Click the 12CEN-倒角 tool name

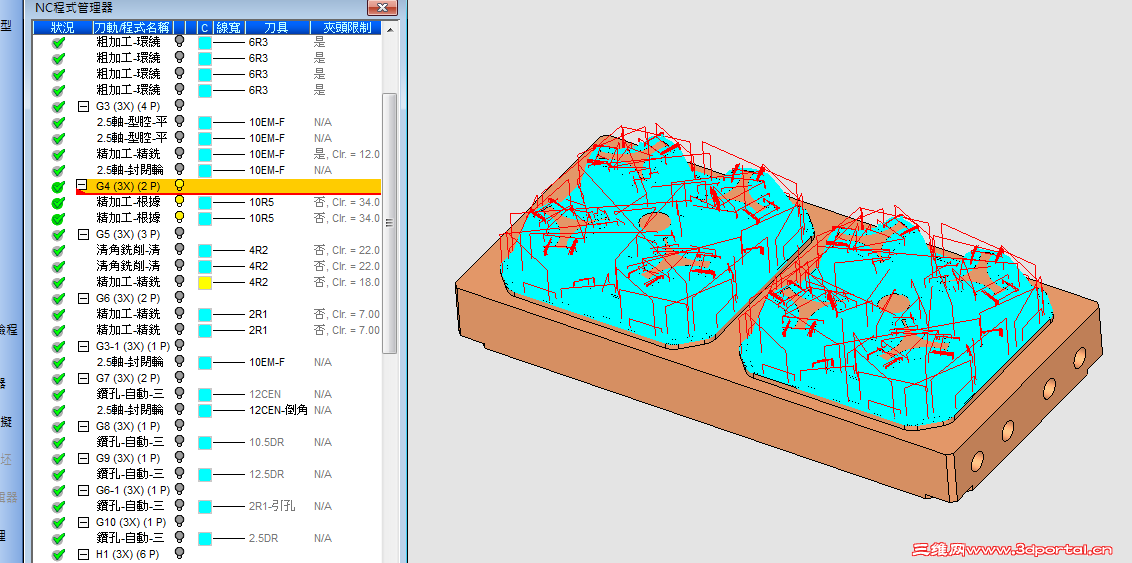[278, 410]
